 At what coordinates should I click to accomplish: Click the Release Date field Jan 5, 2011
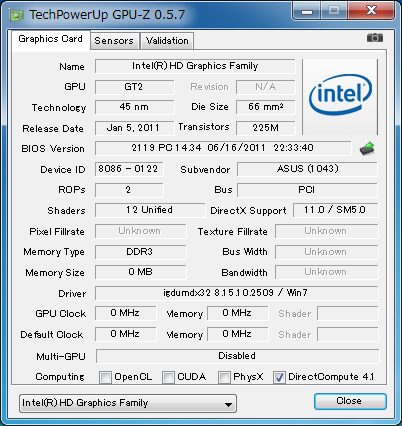(x=134, y=128)
